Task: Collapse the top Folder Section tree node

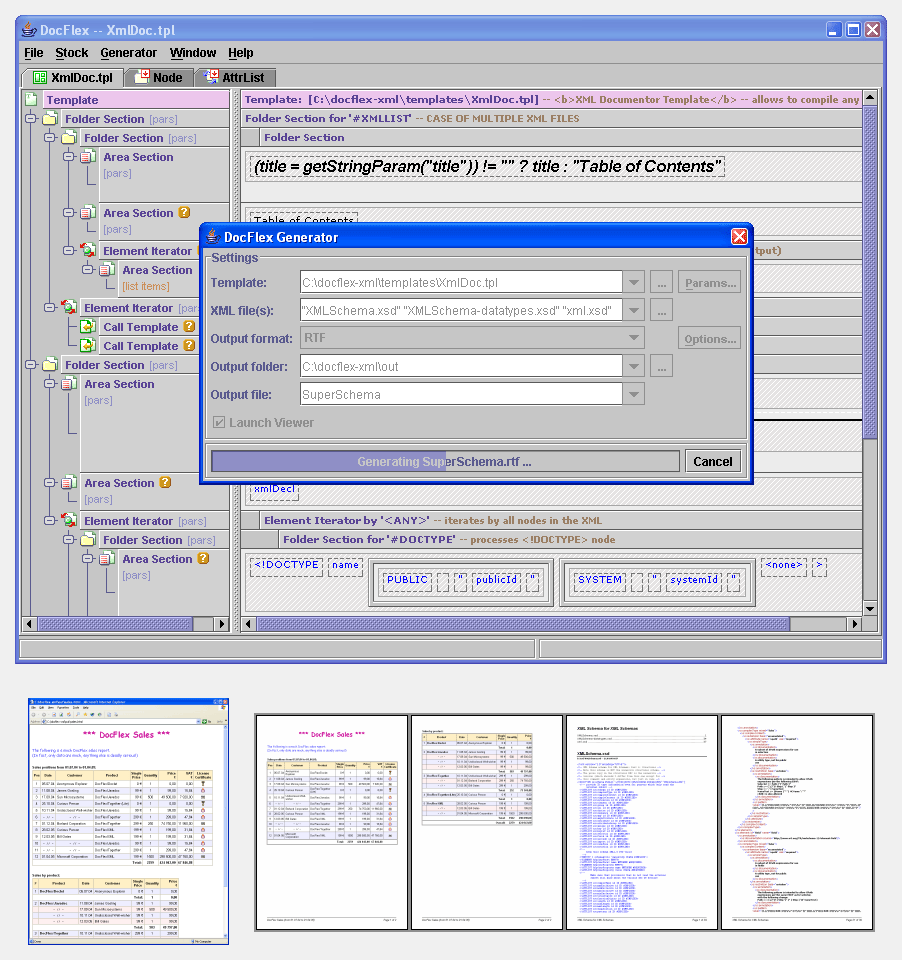Action: point(31,119)
